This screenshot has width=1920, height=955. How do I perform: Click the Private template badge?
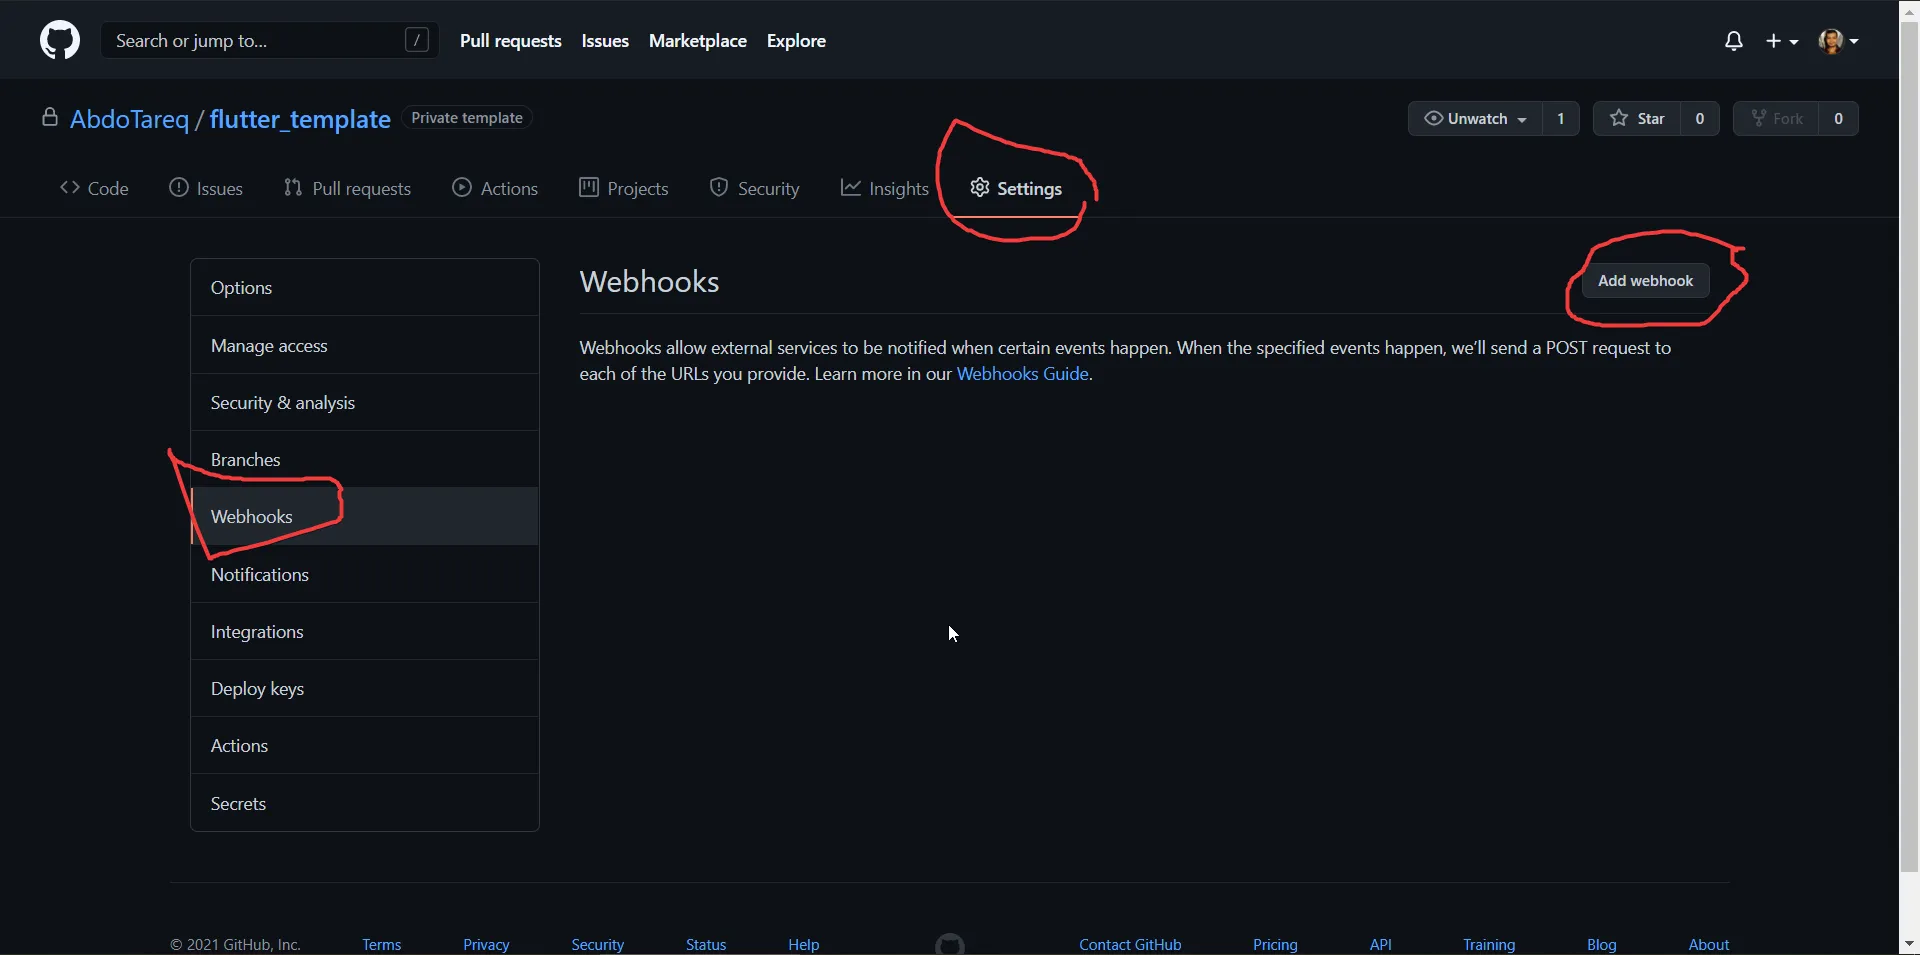point(467,118)
